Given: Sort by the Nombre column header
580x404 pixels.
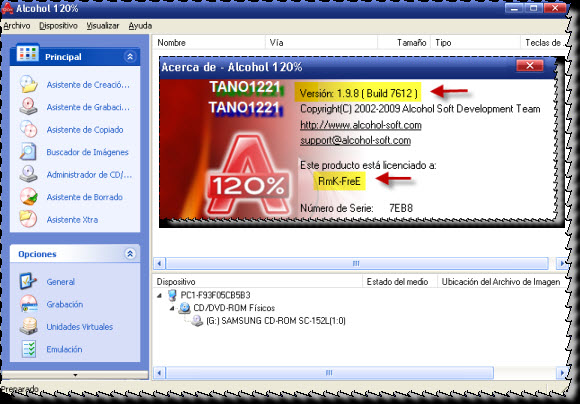Looking at the screenshot, I should 209,43.
